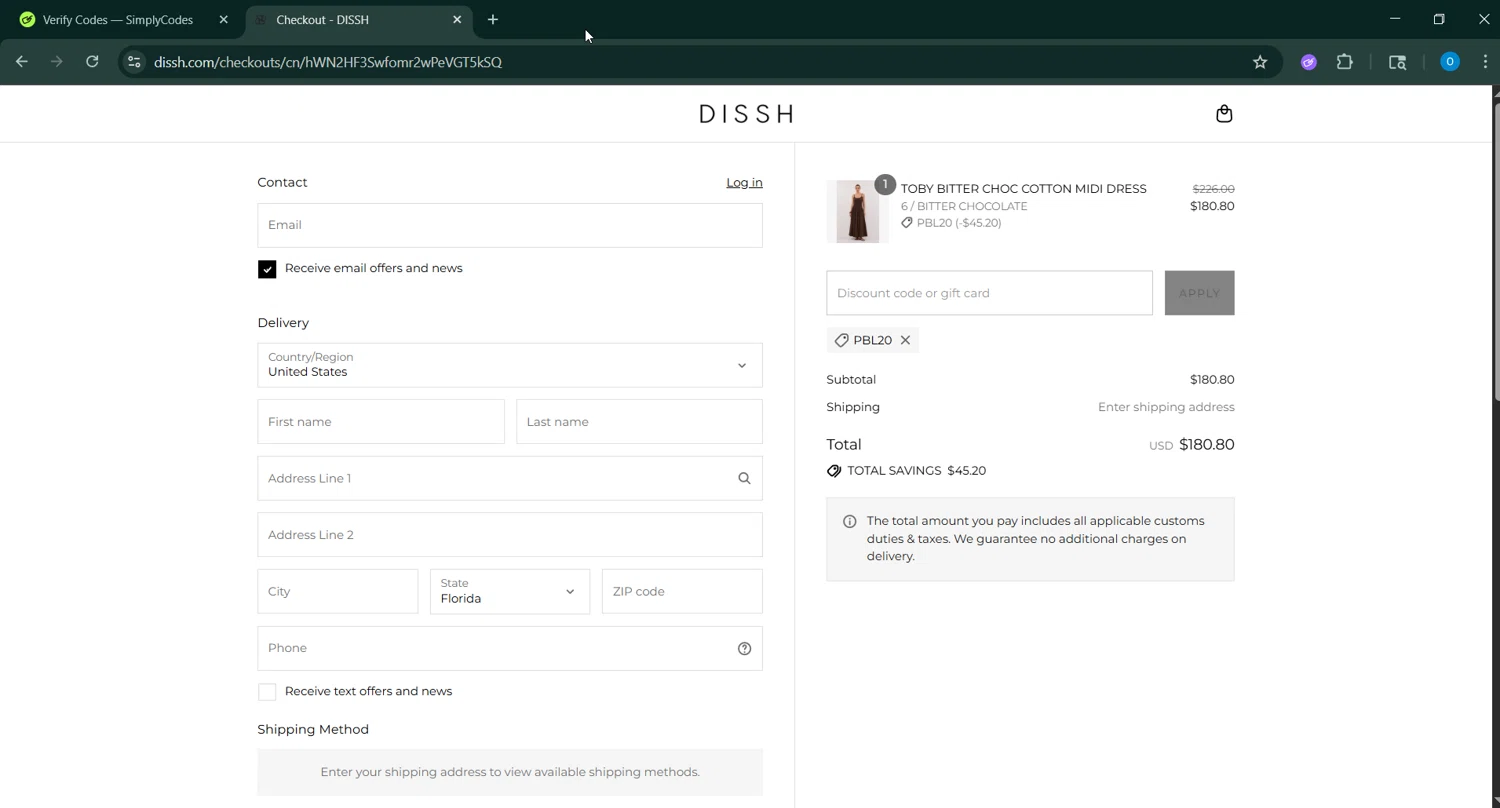This screenshot has width=1500, height=808.
Task: Click the Last name field
Action: (x=639, y=422)
